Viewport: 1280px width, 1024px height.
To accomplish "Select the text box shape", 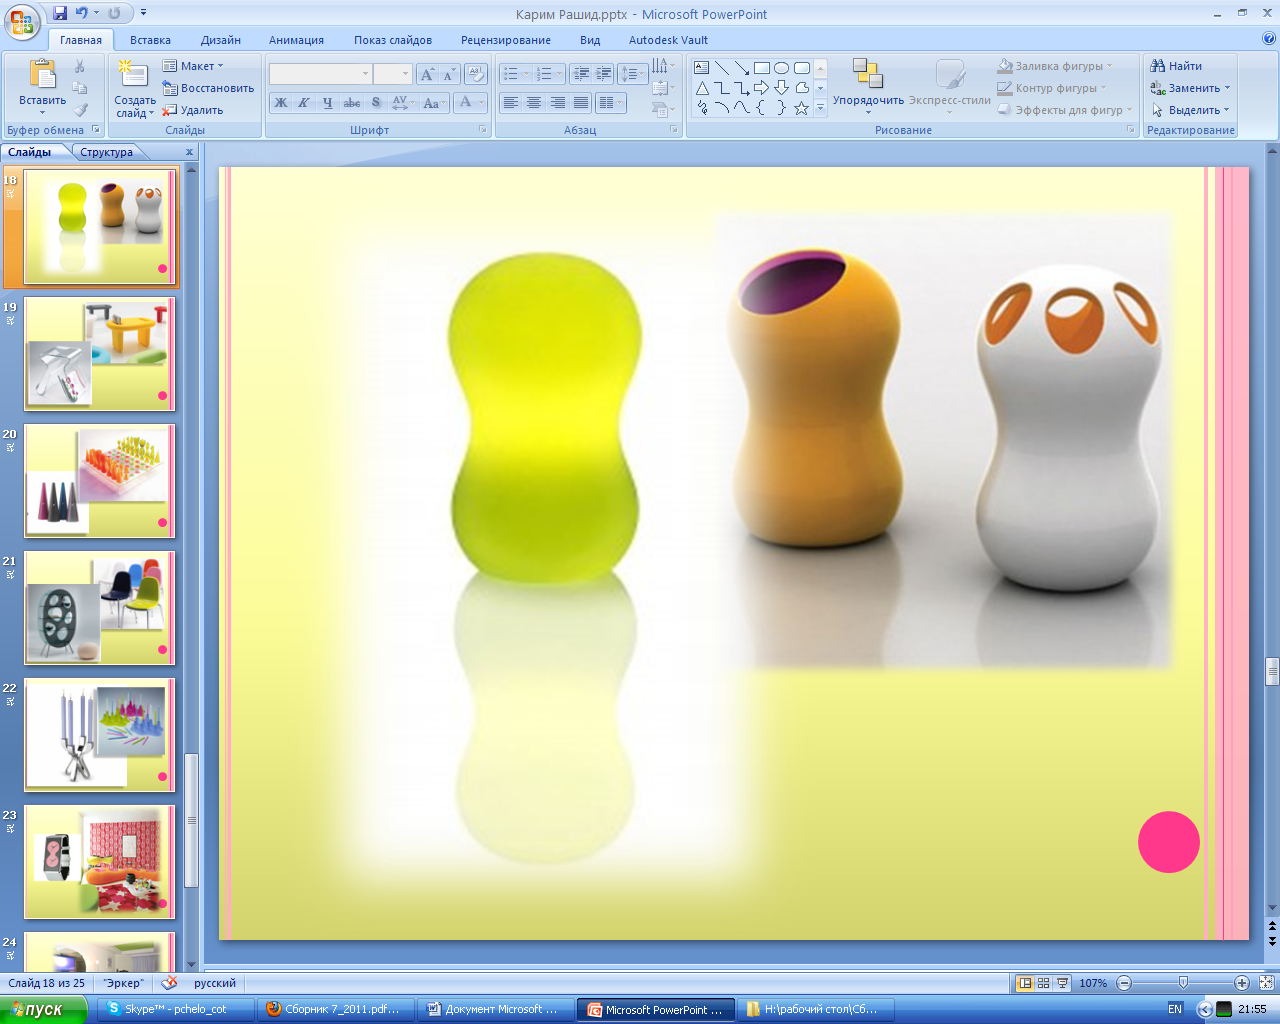I will point(702,68).
